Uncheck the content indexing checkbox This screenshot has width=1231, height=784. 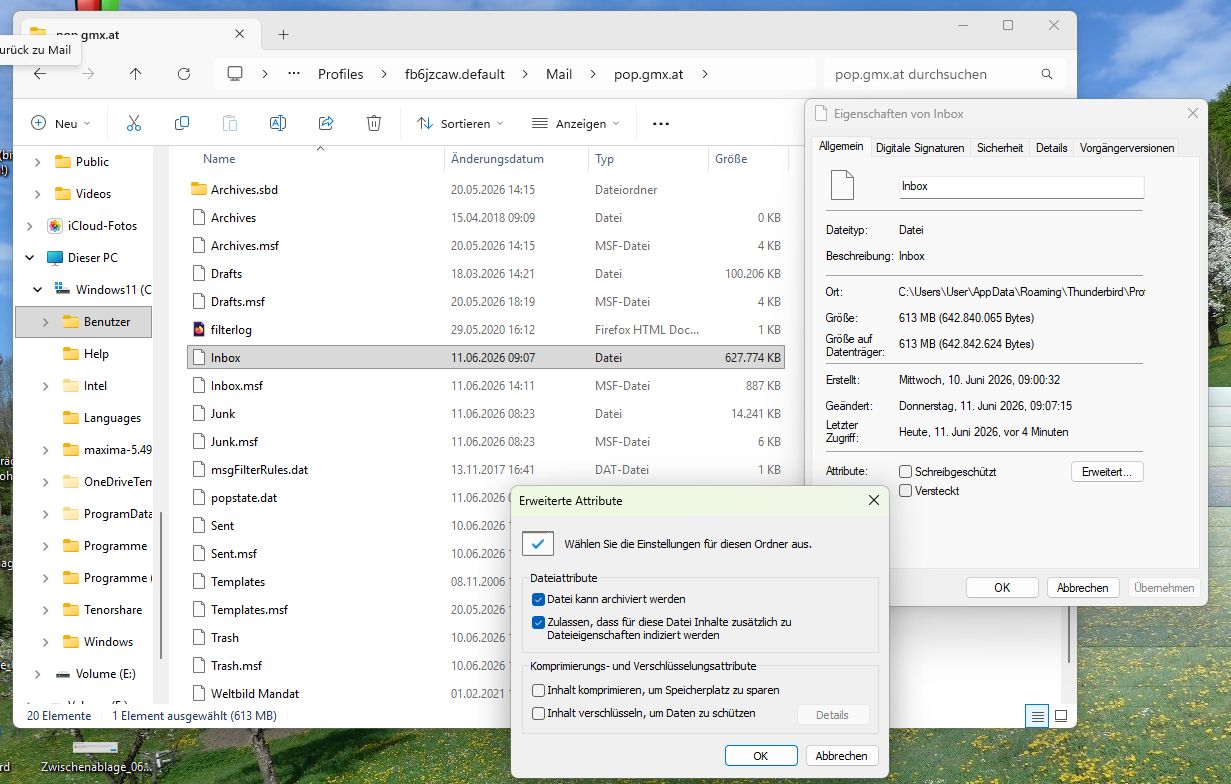pos(539,622)
